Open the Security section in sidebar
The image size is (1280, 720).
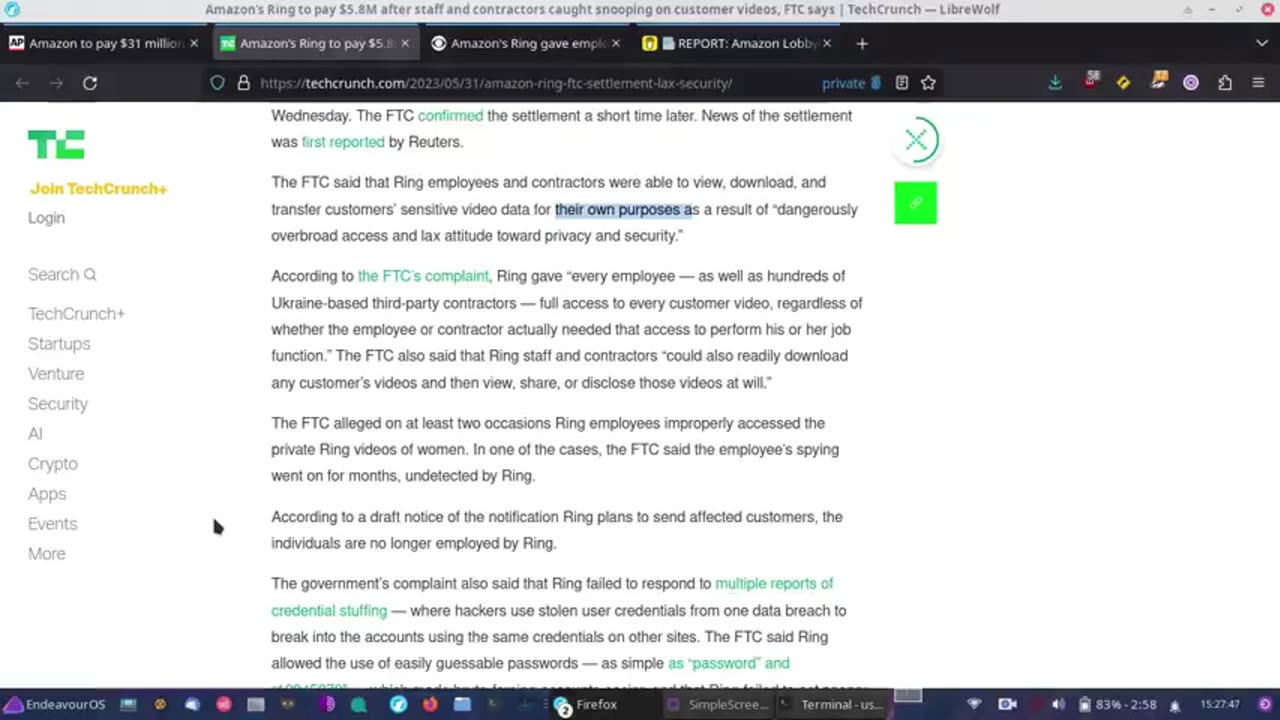(x=58, y=403)
